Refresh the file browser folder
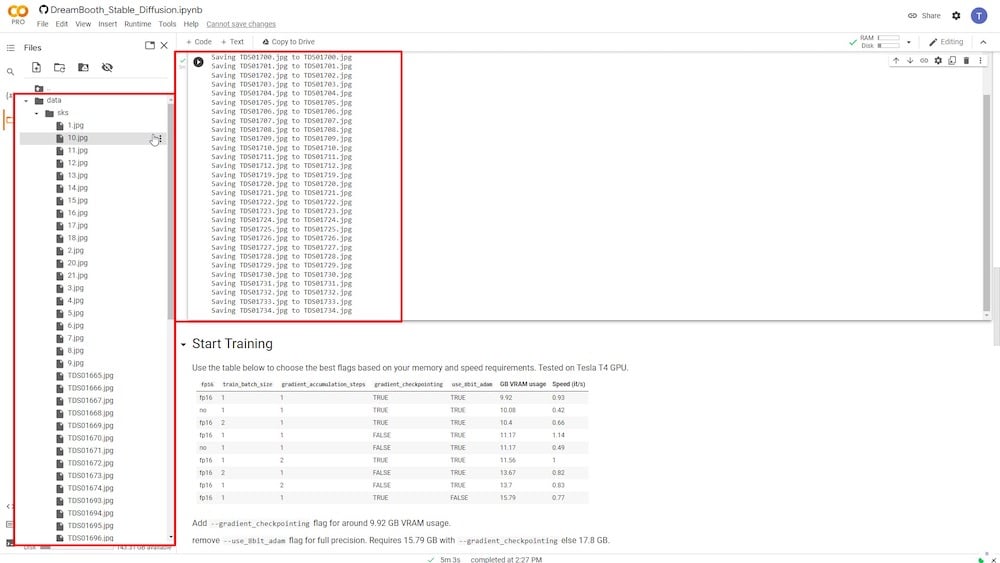 (x=59, y=68)
